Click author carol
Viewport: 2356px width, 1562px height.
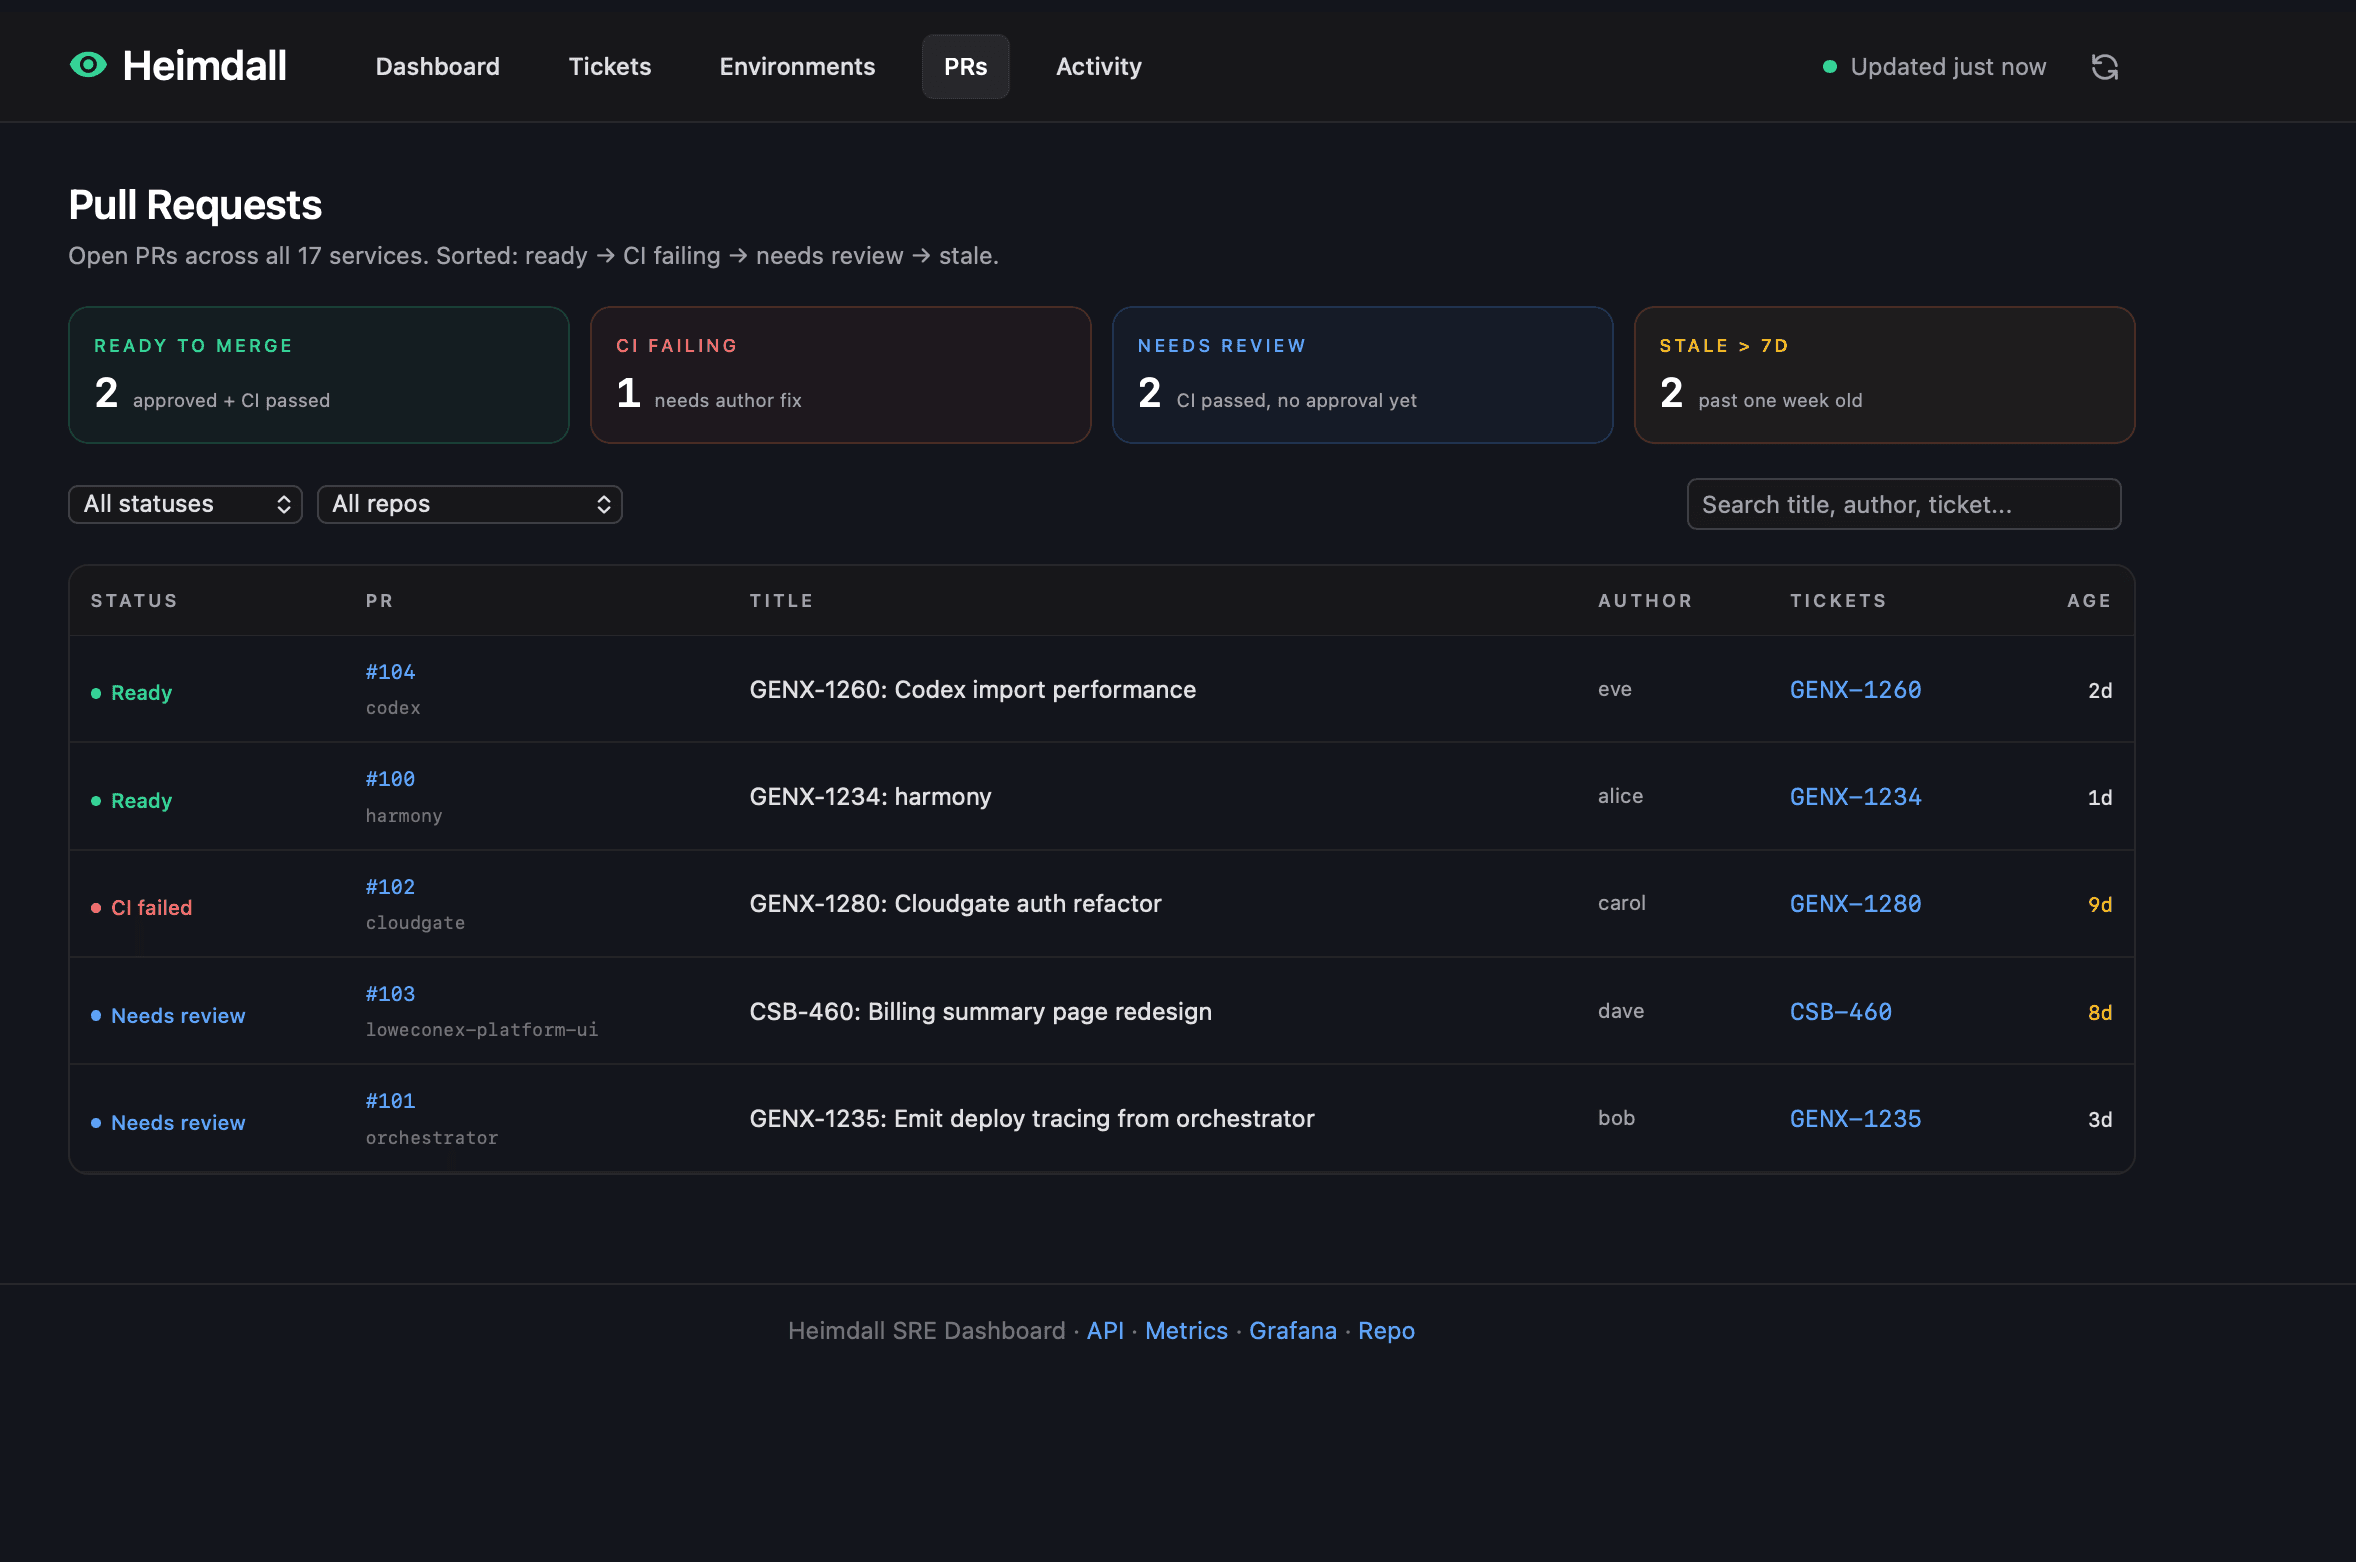[x=1621, y=903]
